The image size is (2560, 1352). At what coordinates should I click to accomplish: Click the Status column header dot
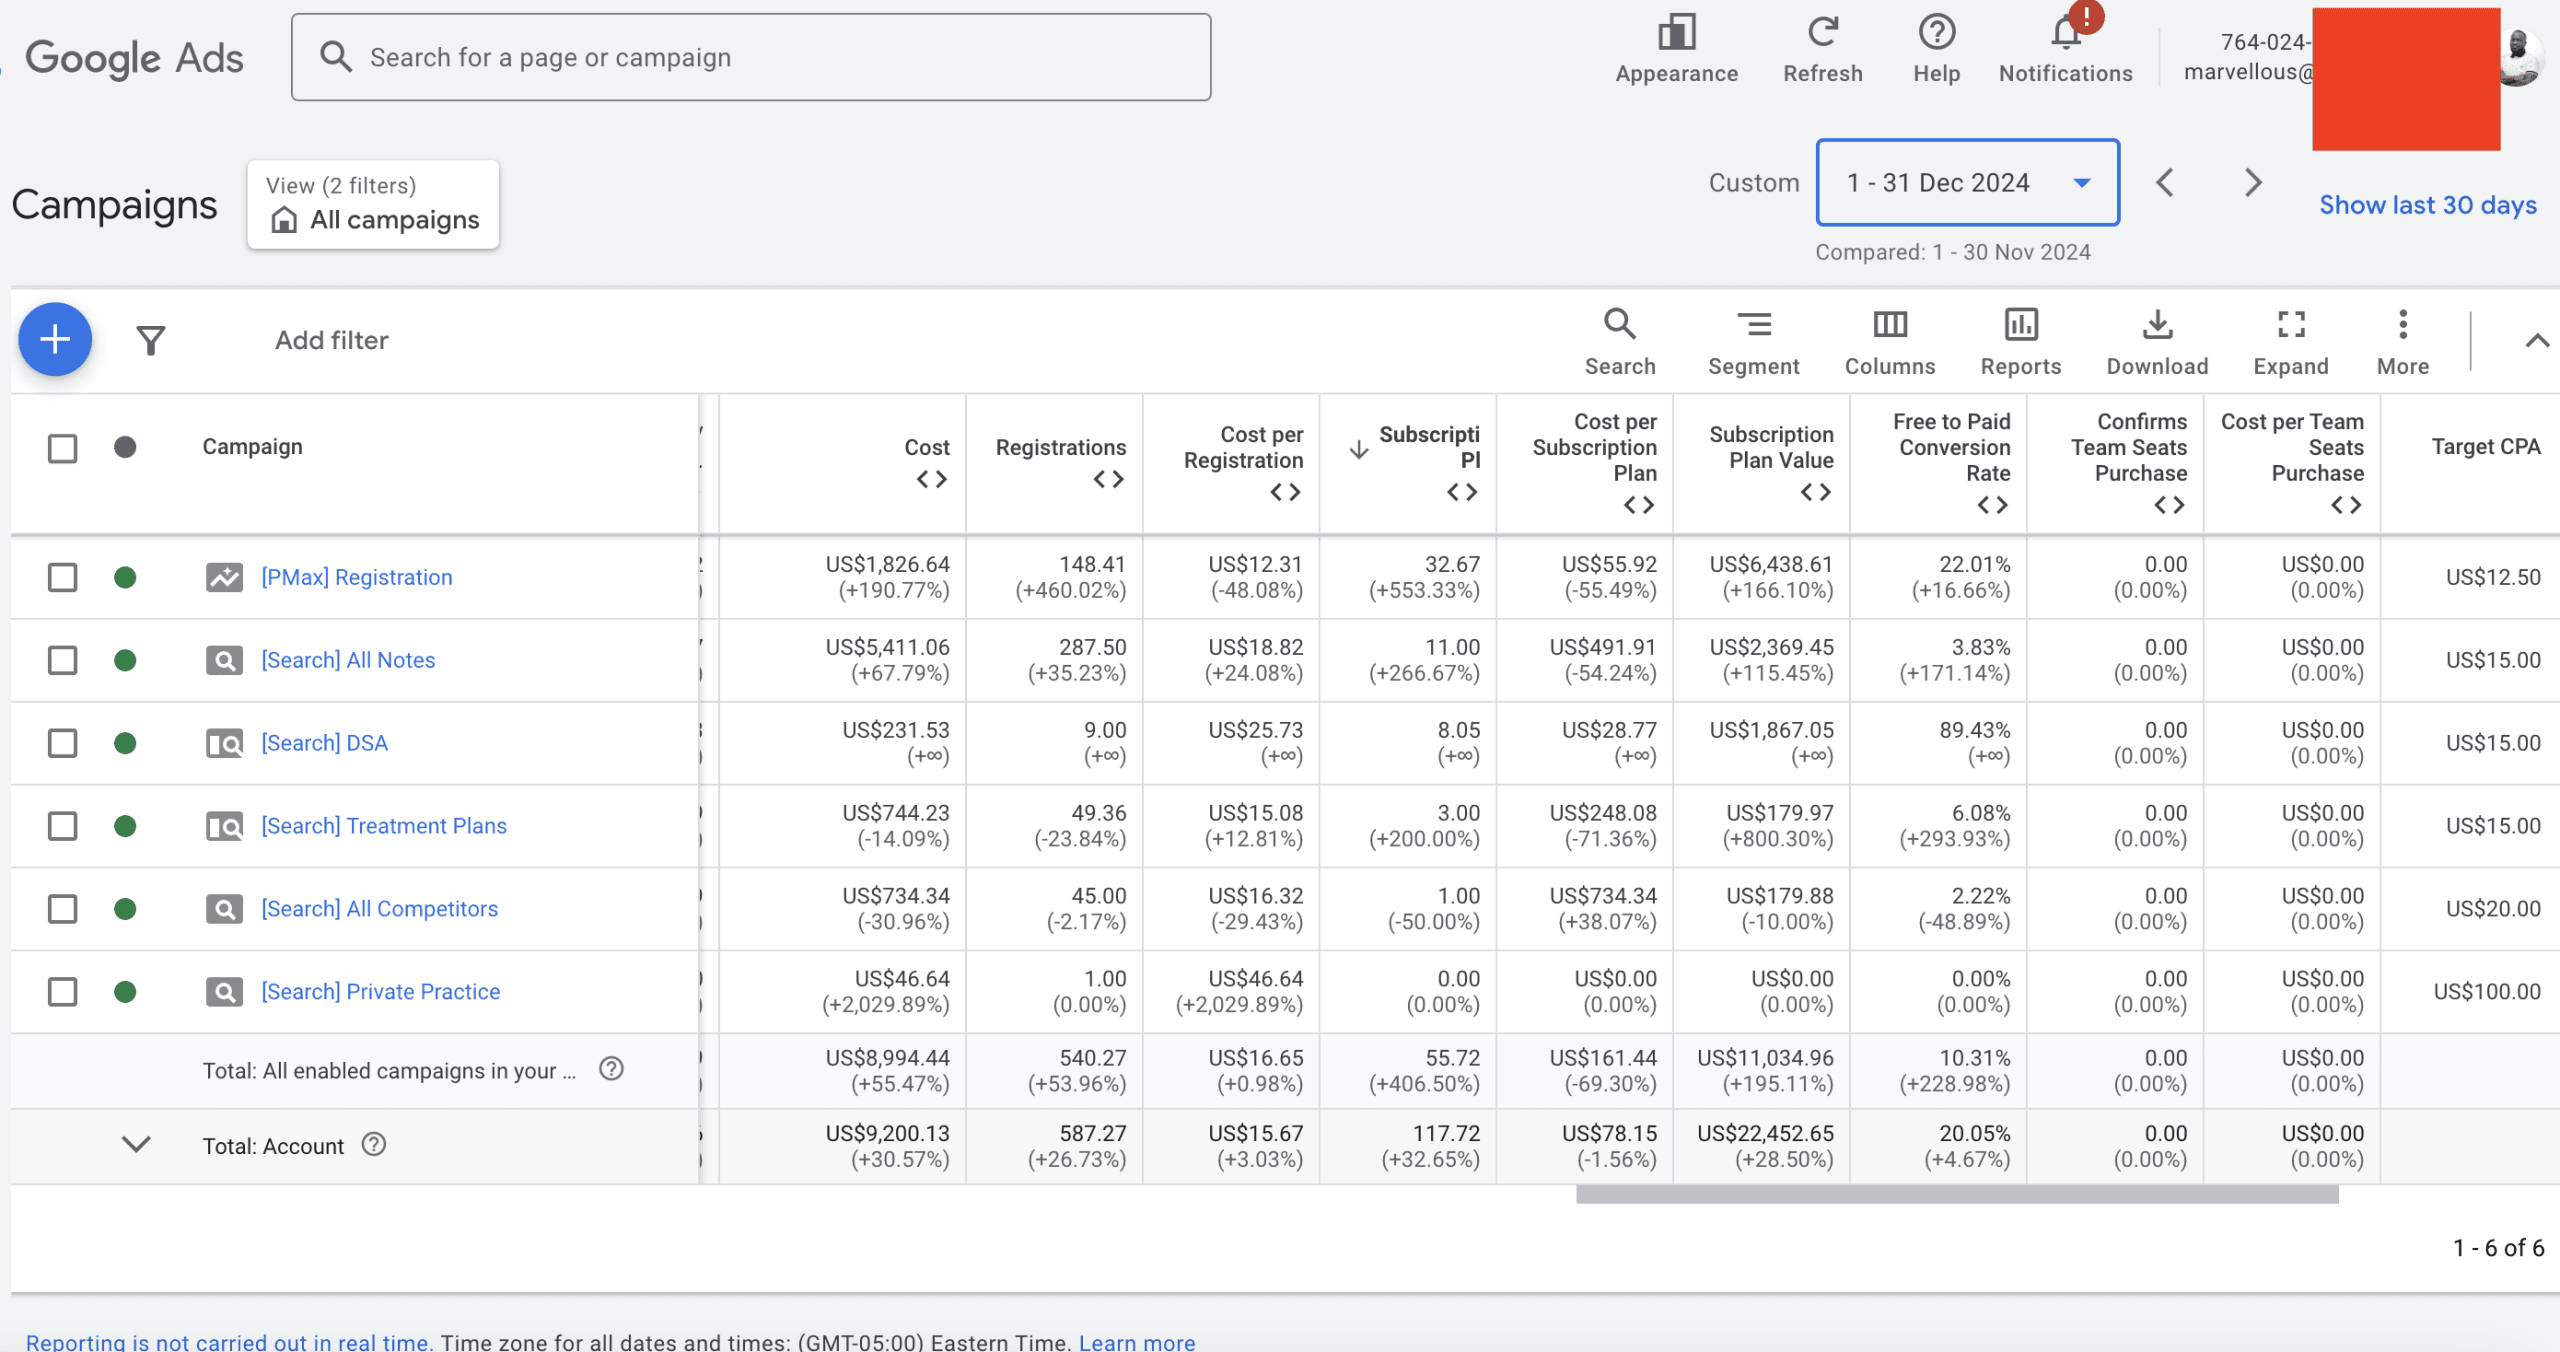pos(125,447)
